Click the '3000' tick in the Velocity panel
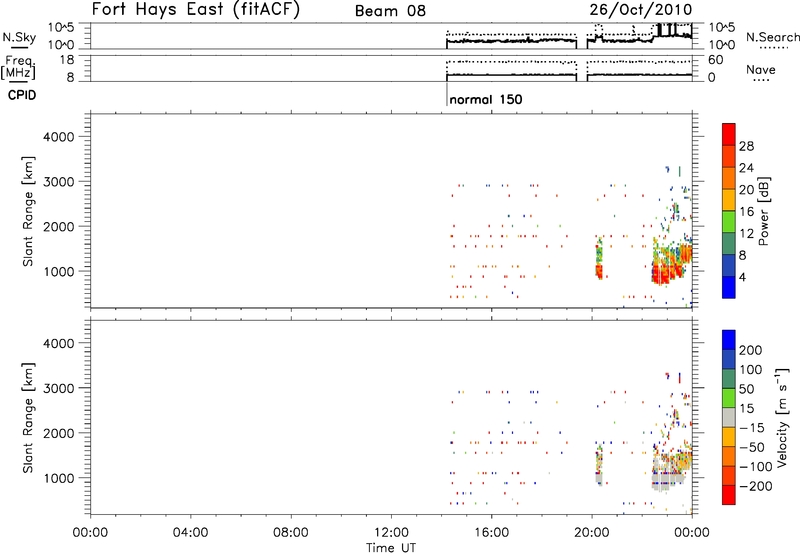800x554 pixels. 58,388
